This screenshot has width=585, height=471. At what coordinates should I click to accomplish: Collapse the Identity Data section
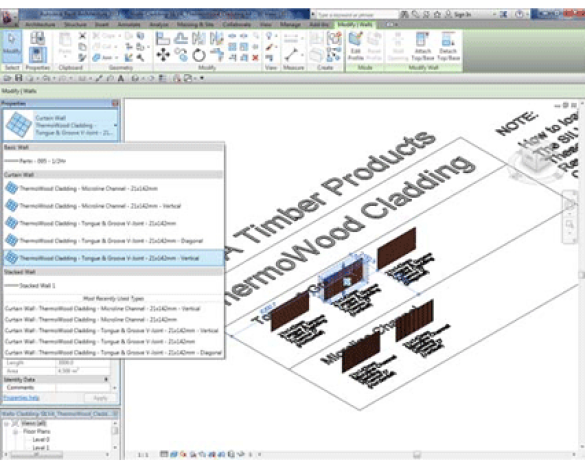tap(106, 379)
